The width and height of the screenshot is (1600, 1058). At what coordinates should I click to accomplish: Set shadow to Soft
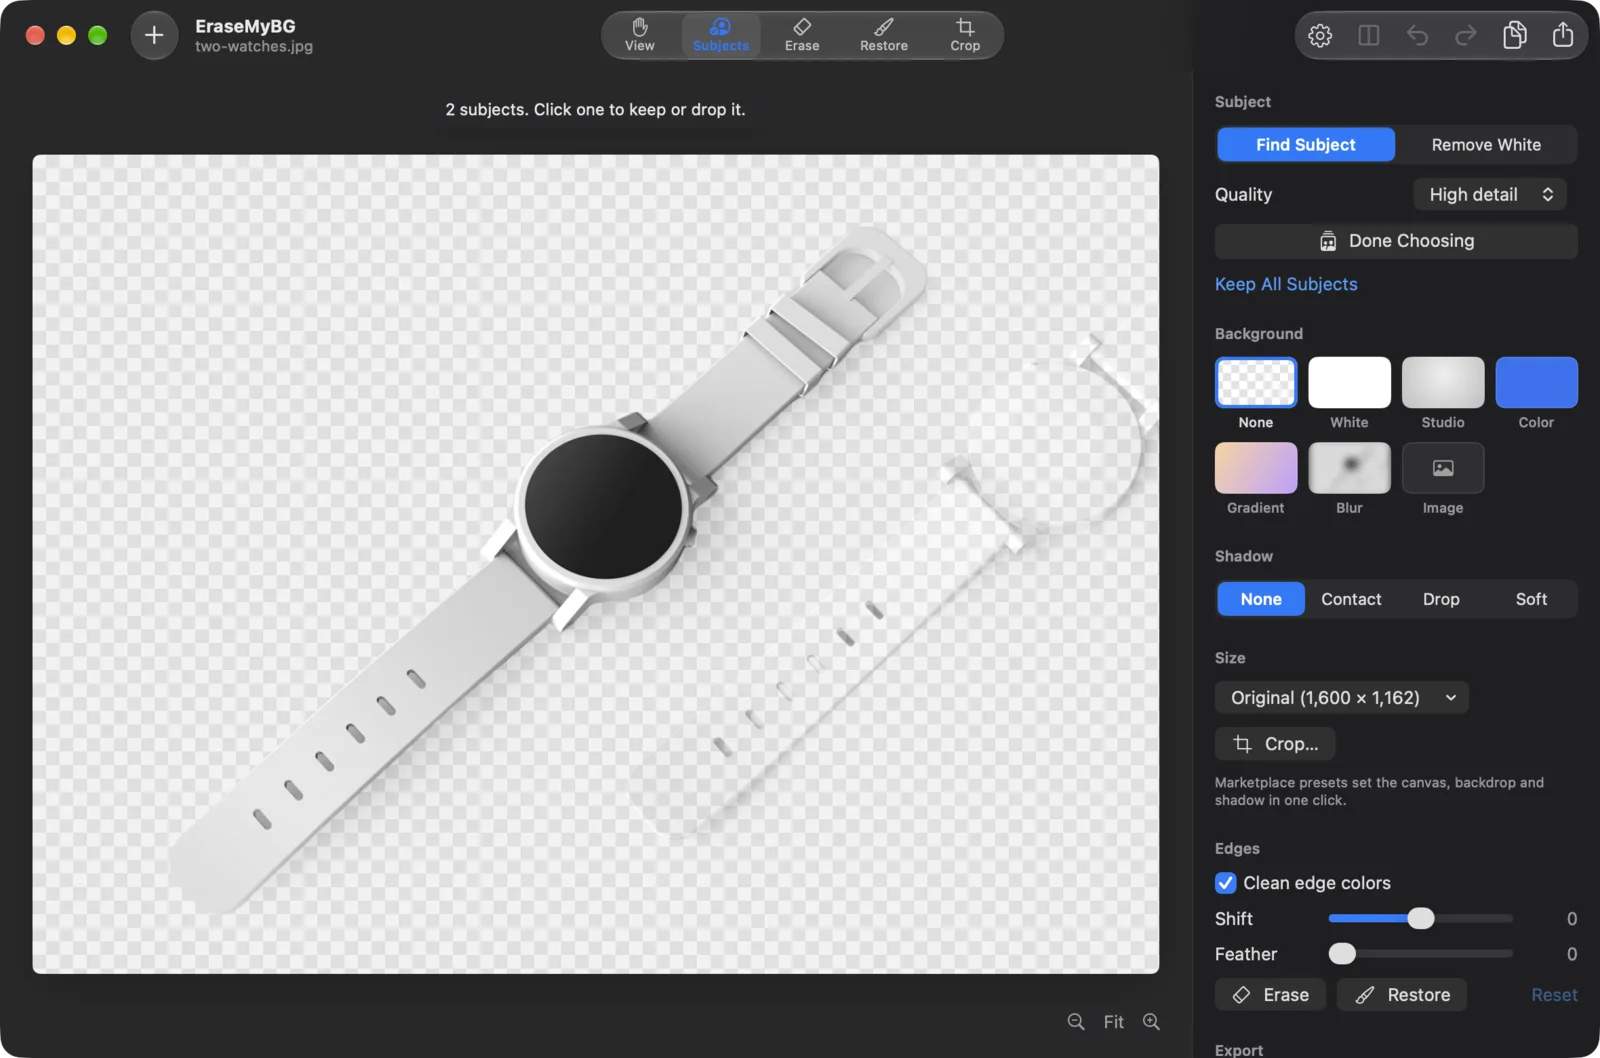pos(1531,599)
